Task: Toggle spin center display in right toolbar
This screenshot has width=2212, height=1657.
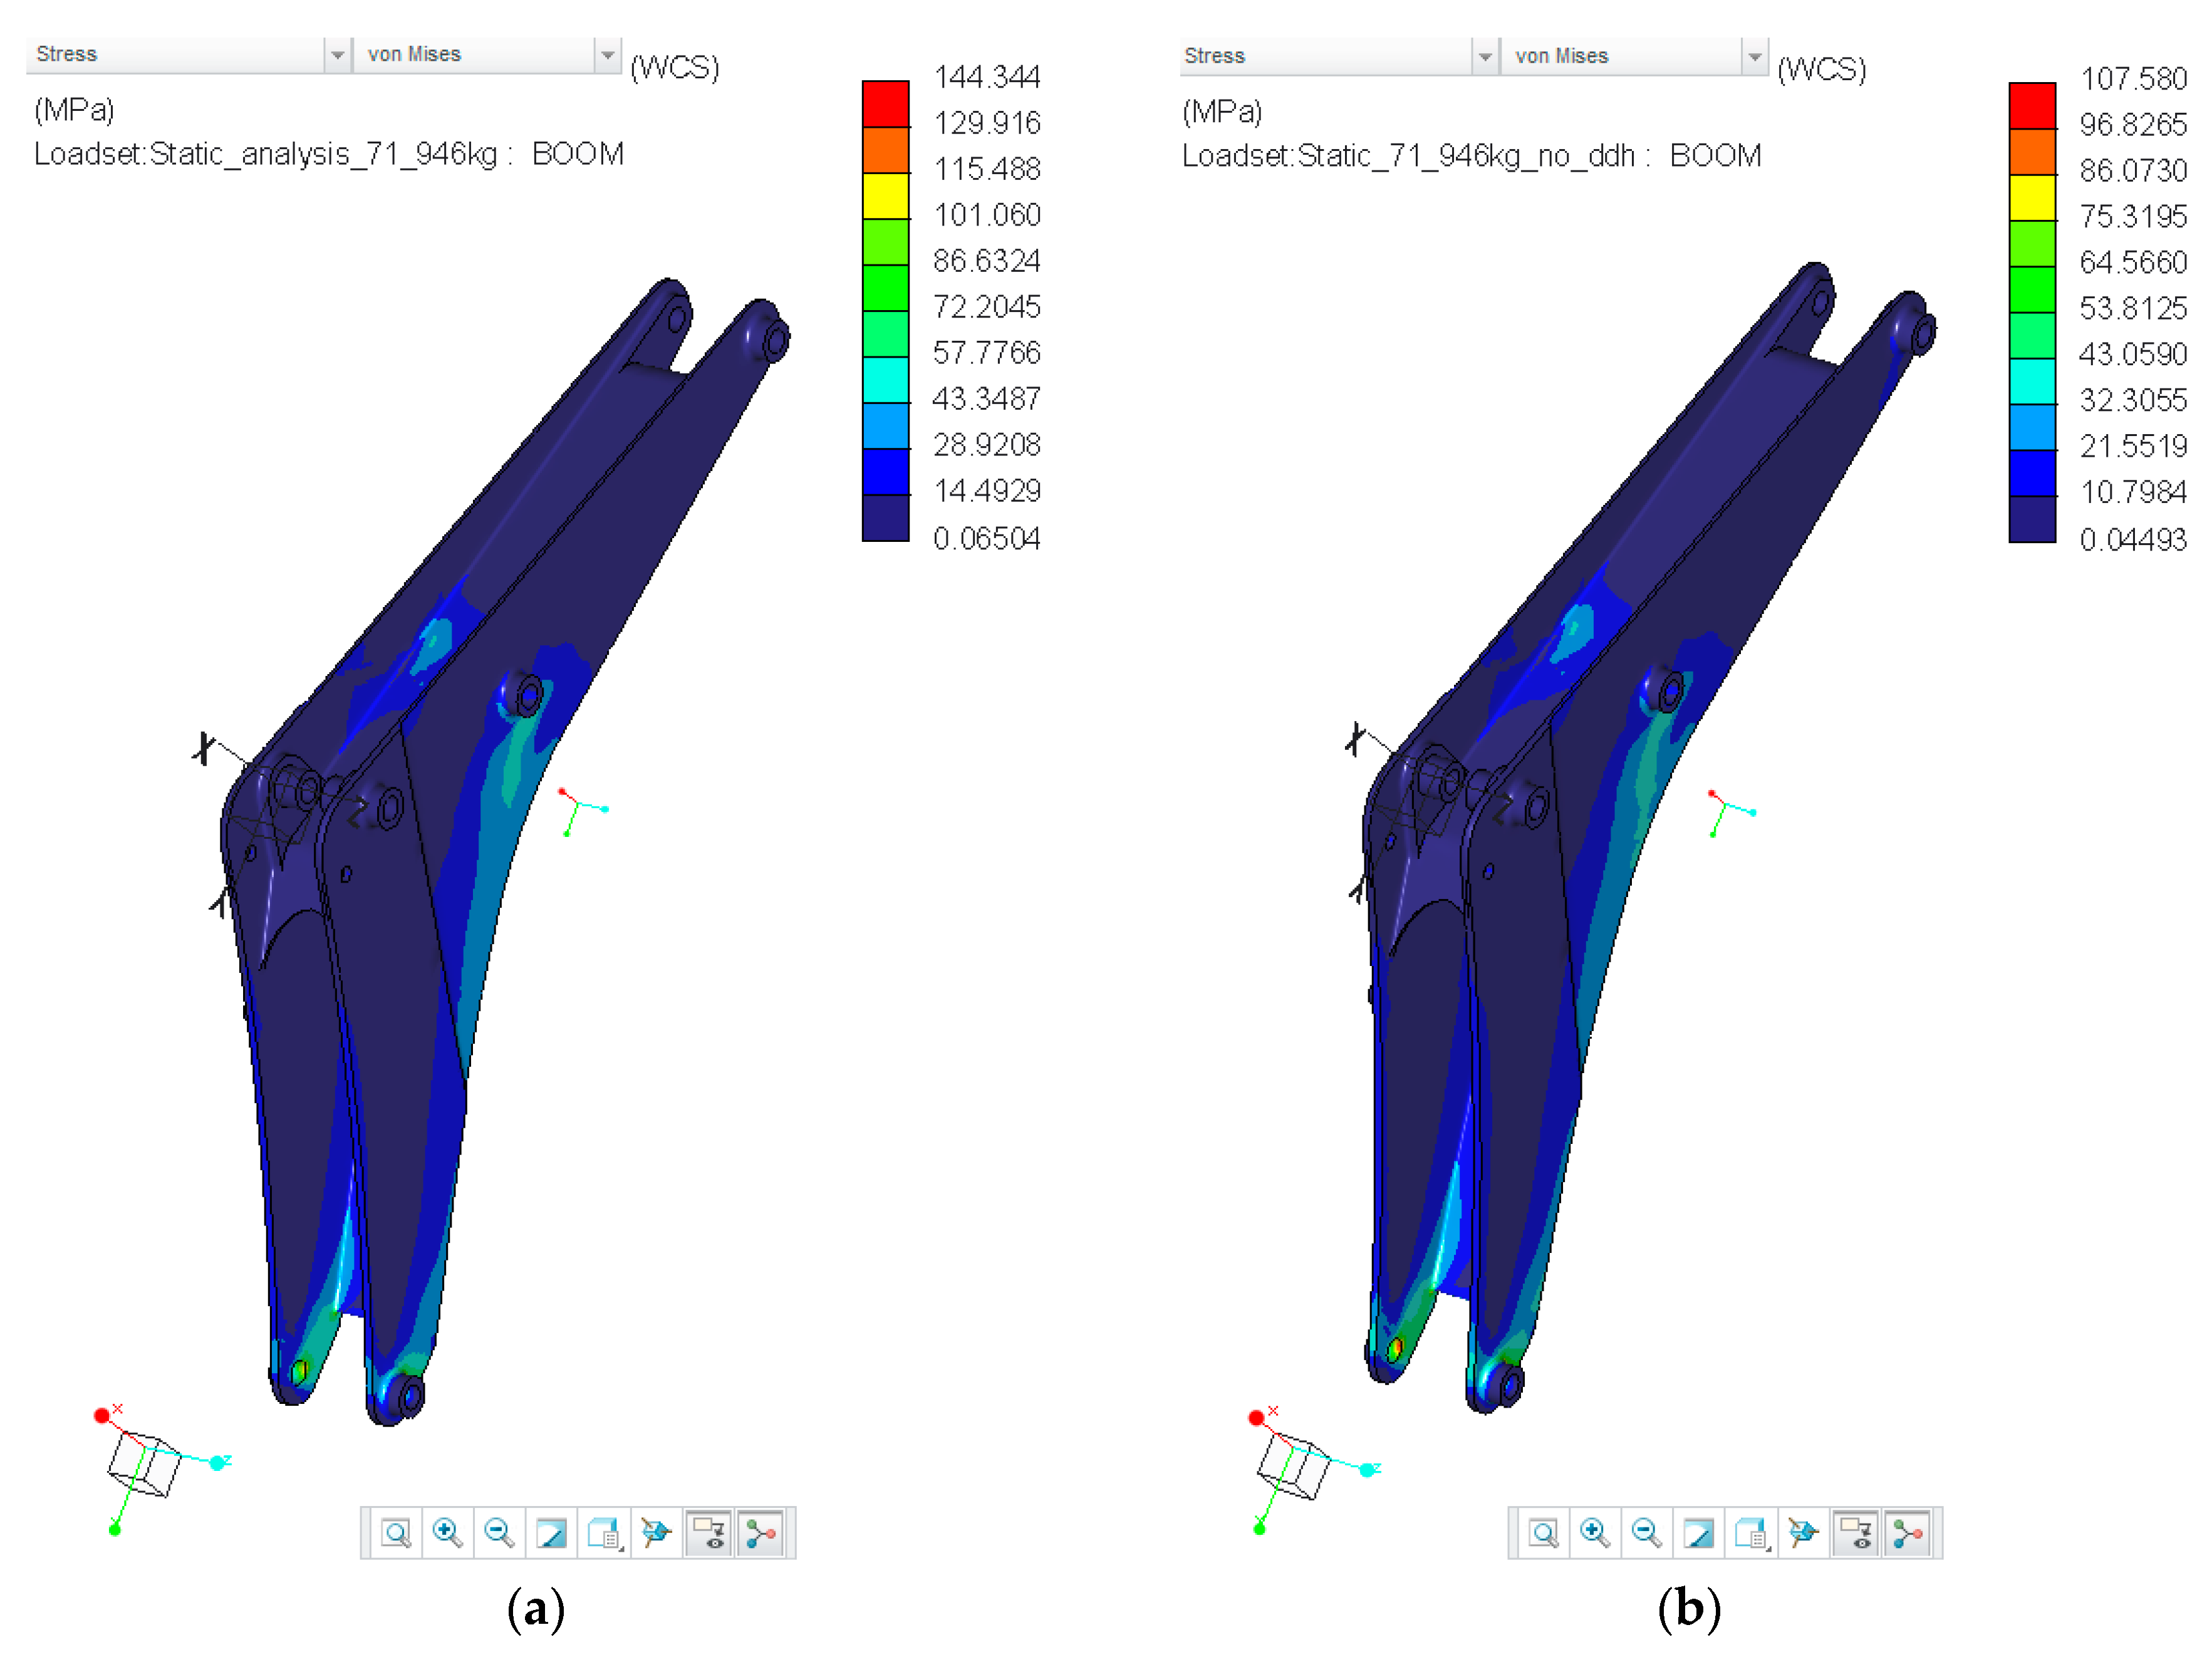Action: tap(1908, 1533)
